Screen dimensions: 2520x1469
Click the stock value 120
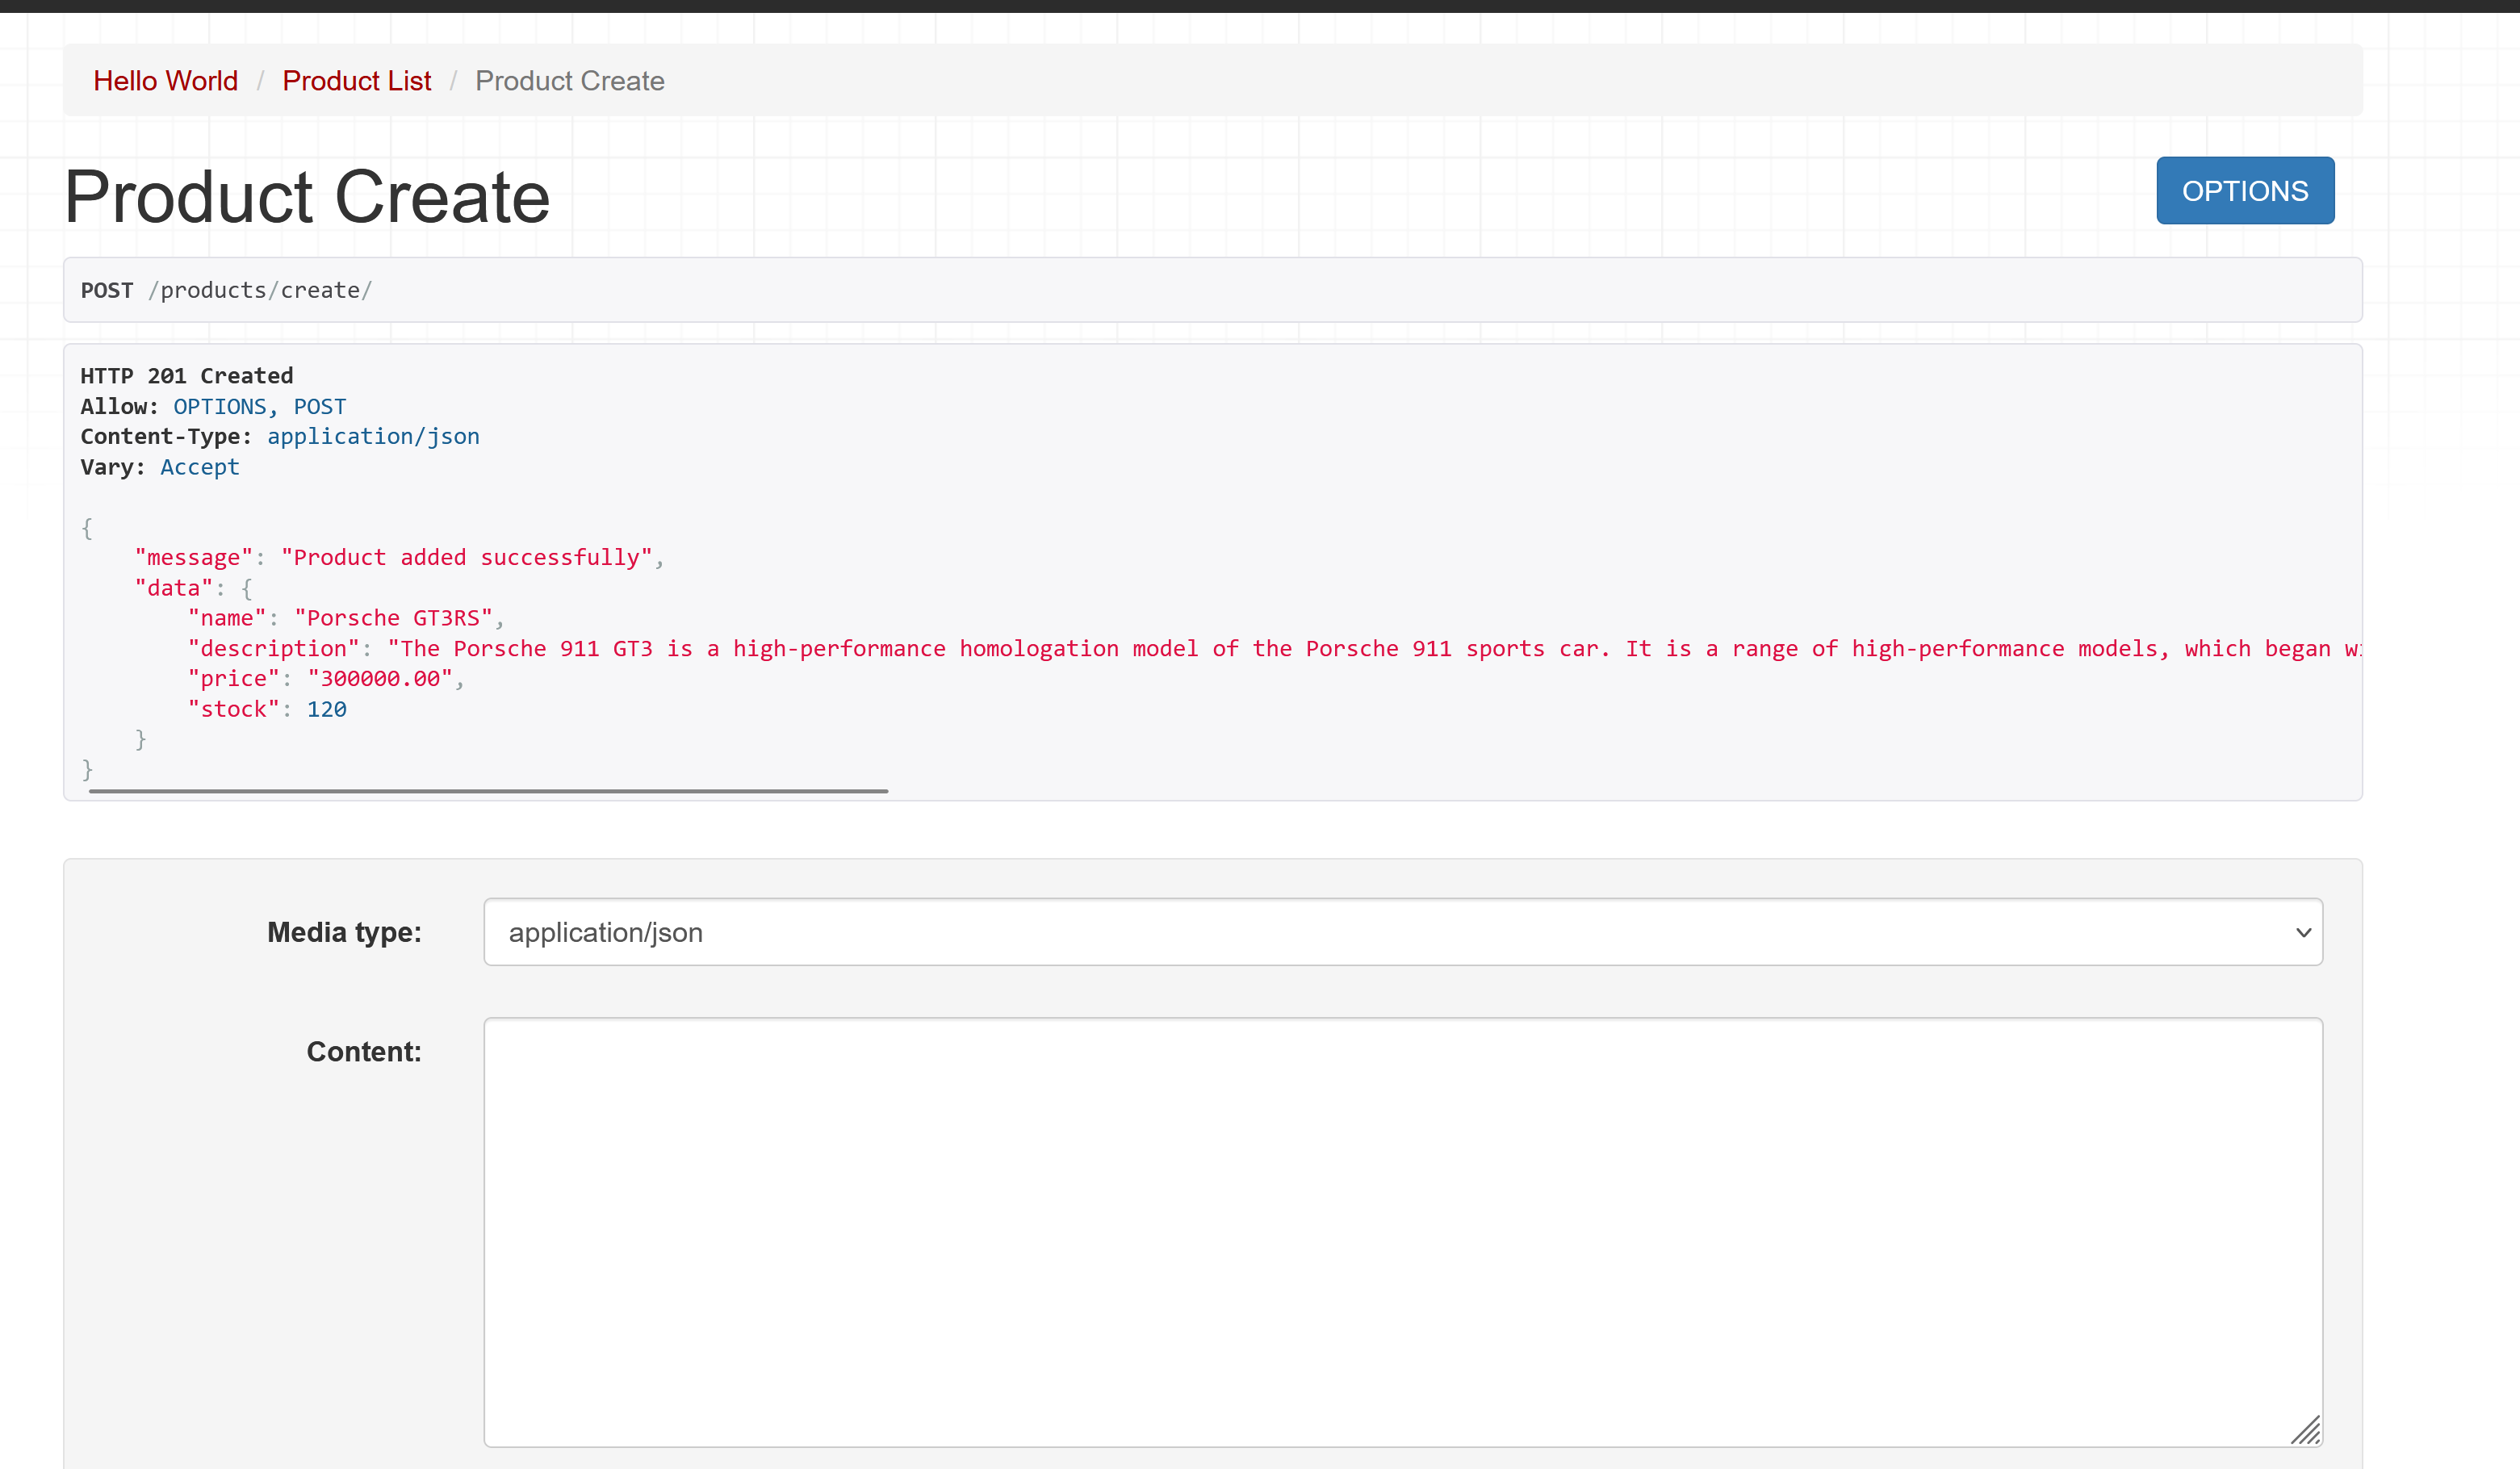[x=326, y=709]
